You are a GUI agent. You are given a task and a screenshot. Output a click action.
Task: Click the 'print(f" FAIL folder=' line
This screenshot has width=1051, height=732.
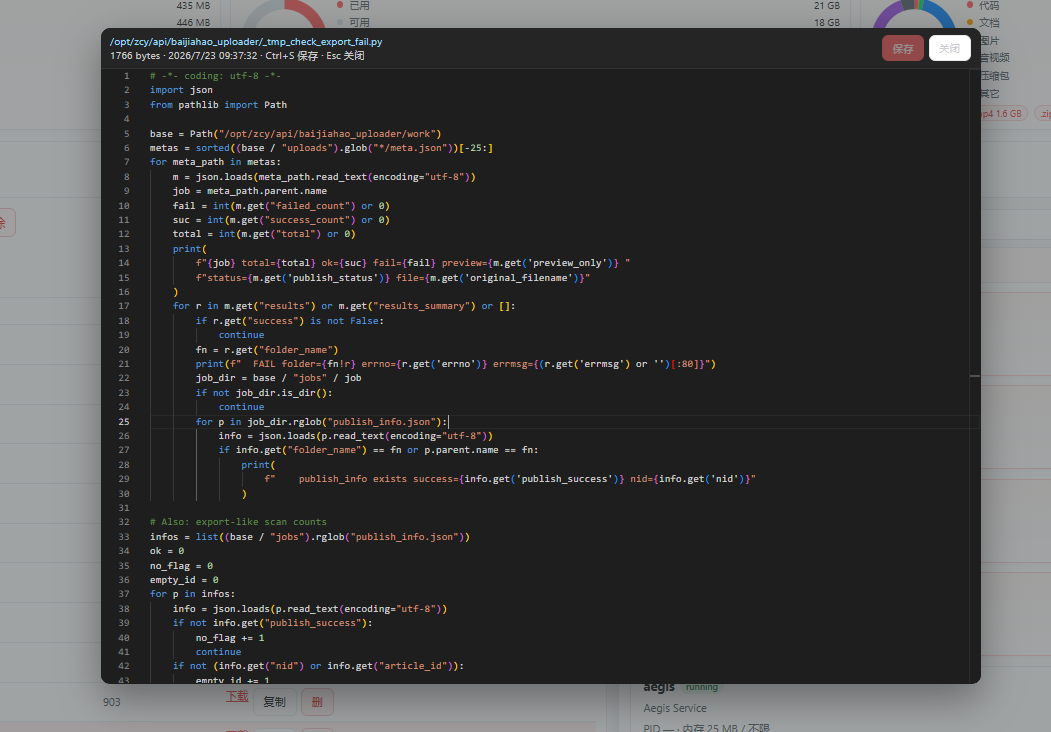(x=456, y=364)
